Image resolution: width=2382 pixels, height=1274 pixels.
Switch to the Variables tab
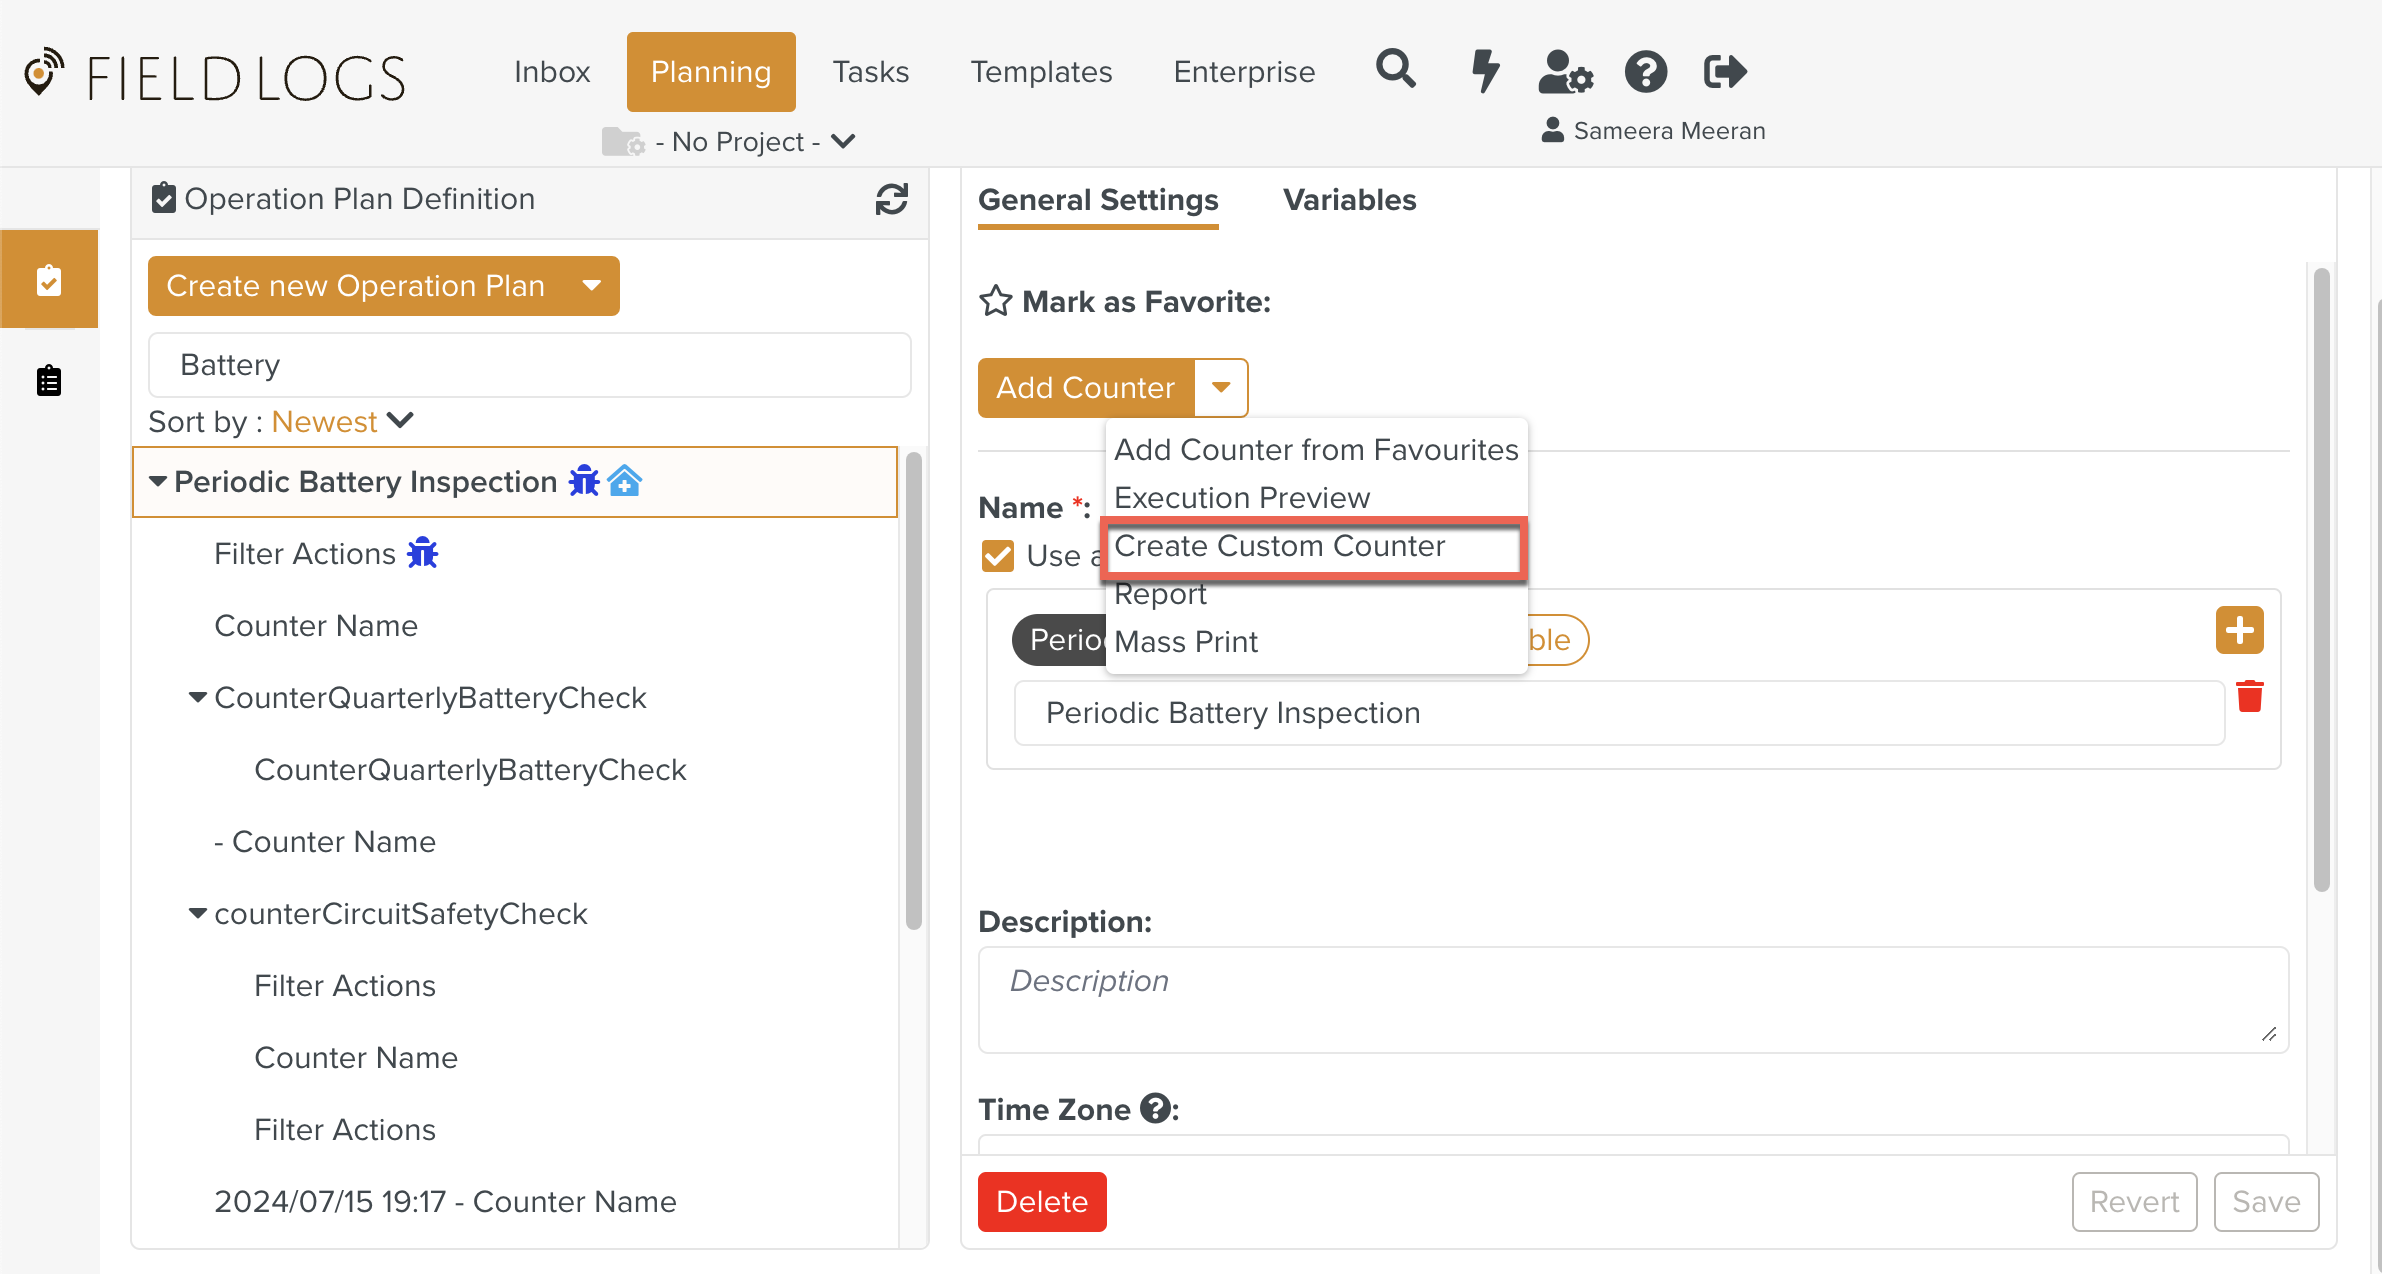pos(1349,200)
